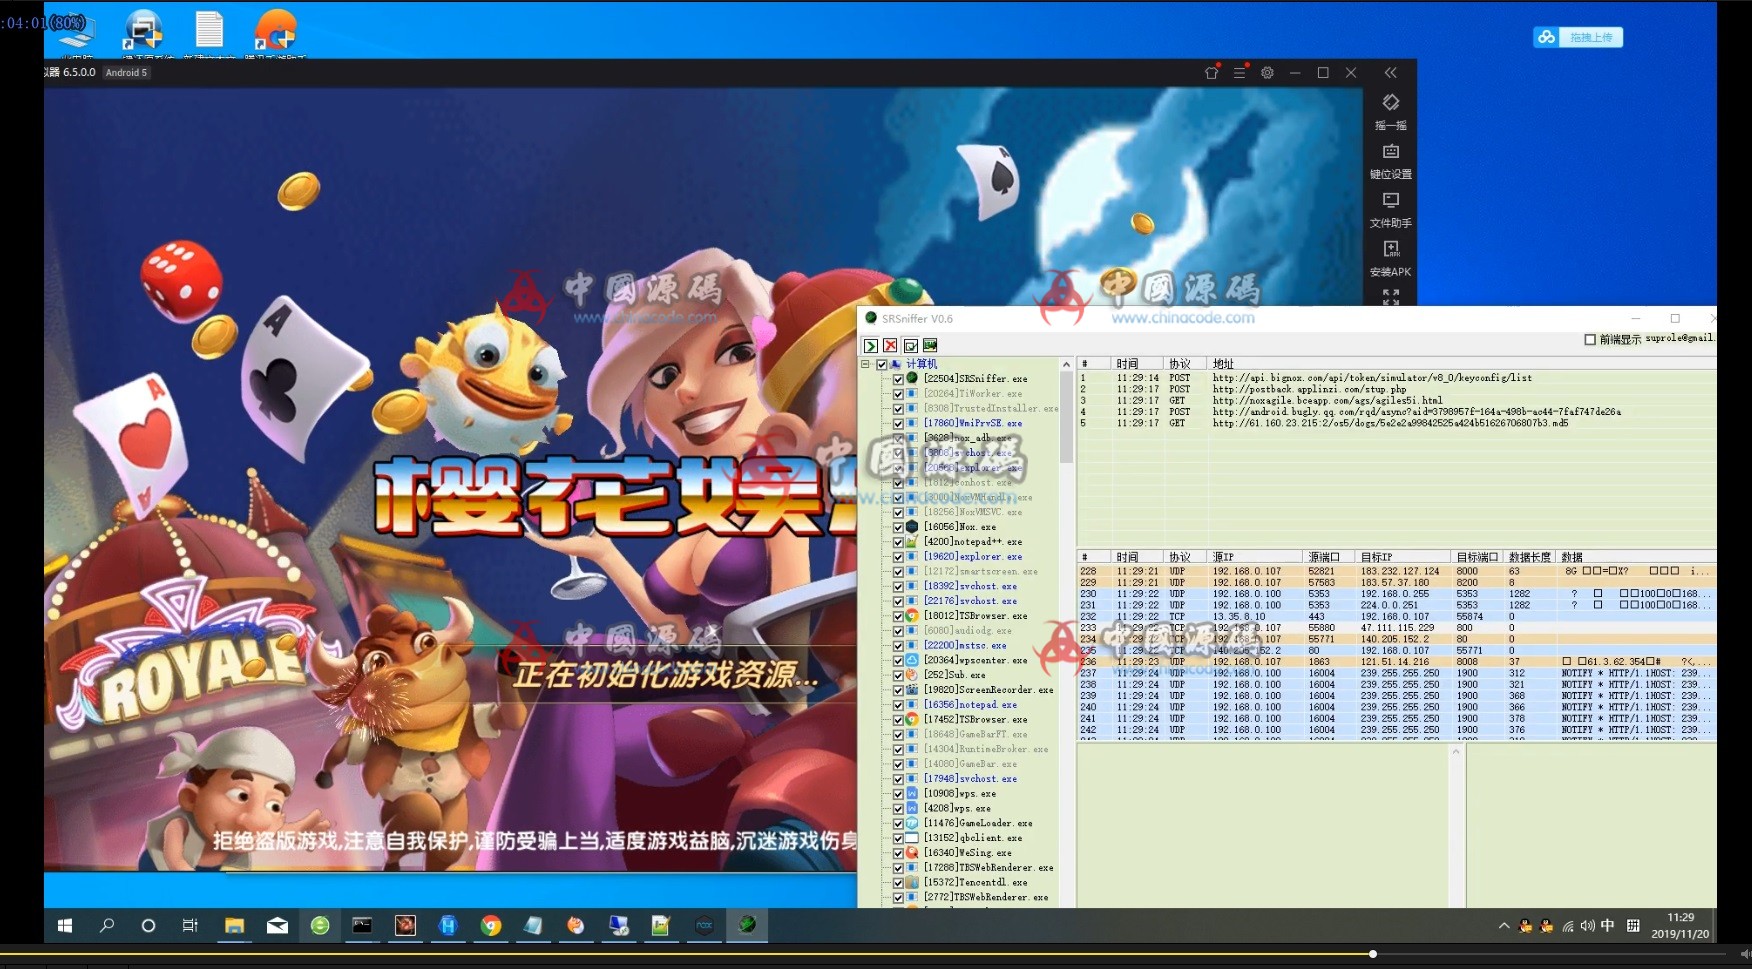Viewport: 1752px width, 969px height.
Task: Toggle the 中 input method indicator
Action: point(1607,926)
